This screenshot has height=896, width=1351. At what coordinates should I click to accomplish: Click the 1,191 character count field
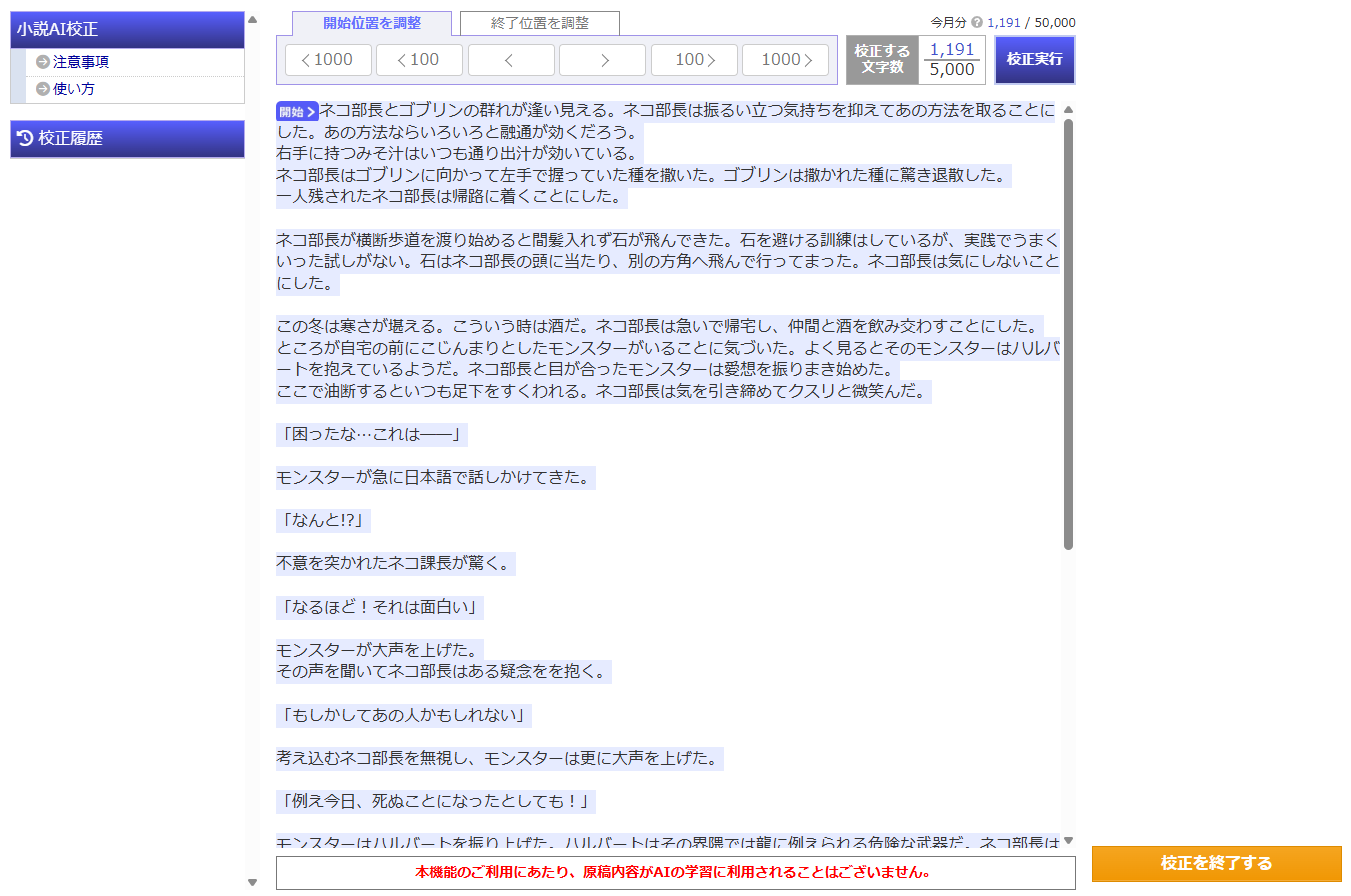[x=951, y=49]
